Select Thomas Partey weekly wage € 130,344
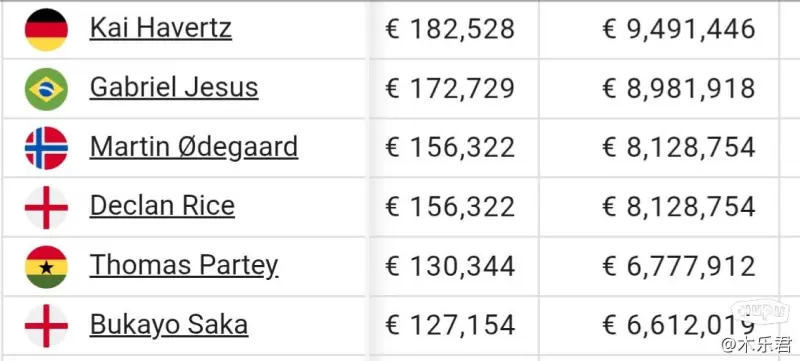Screen dimensions: 800x361 (449, 266)
